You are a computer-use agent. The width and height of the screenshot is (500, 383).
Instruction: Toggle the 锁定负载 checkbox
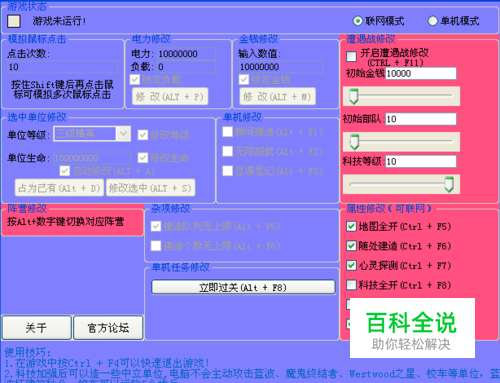135,80
